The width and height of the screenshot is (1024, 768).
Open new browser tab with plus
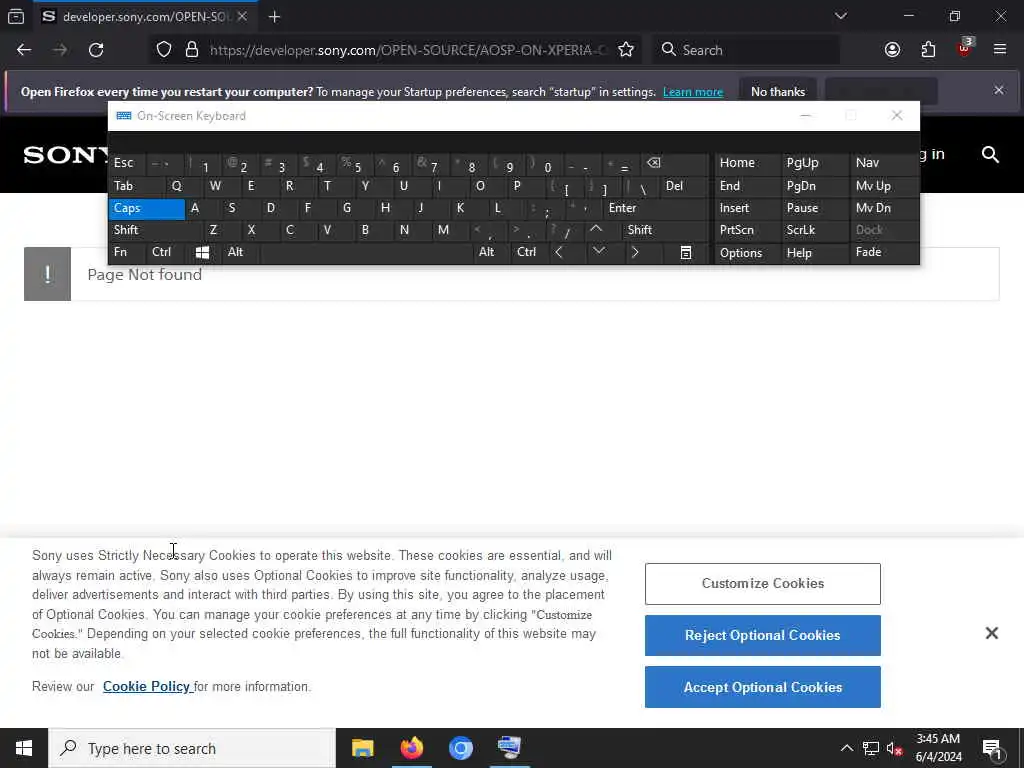click(274, 17)
